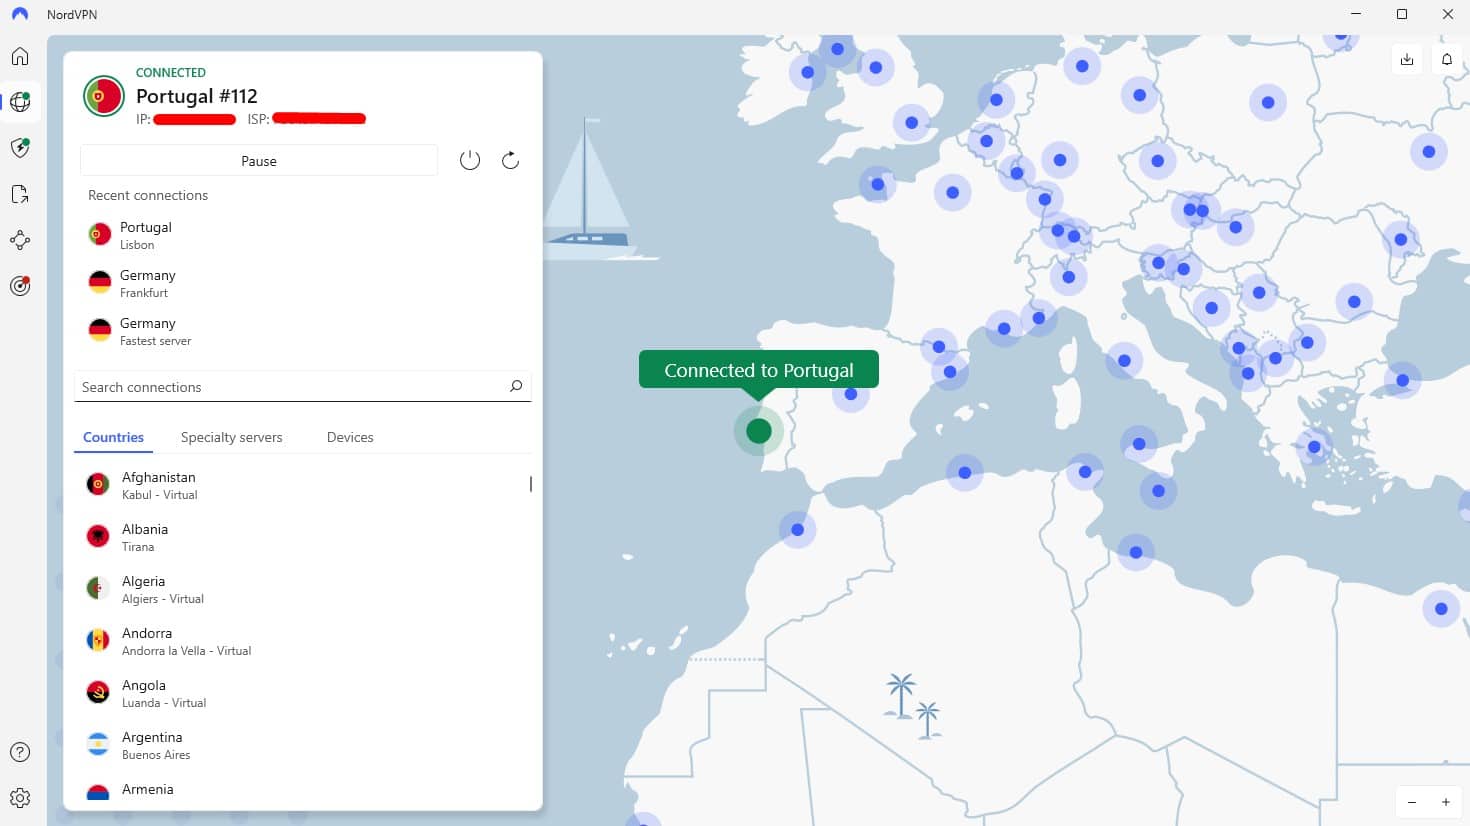This screenshot has height=826, width=1470.
Task: Click the green Portugal map pin
Action: tap(759, 431)
